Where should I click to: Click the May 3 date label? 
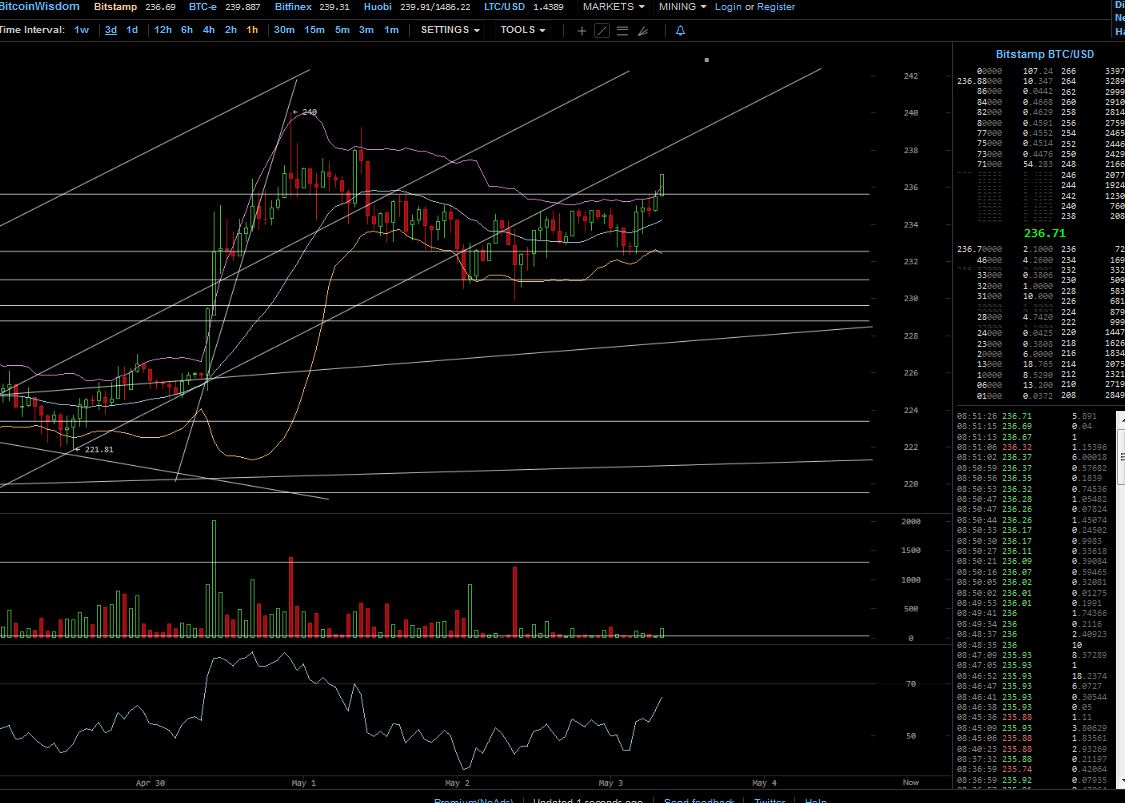tap(611, 783)
